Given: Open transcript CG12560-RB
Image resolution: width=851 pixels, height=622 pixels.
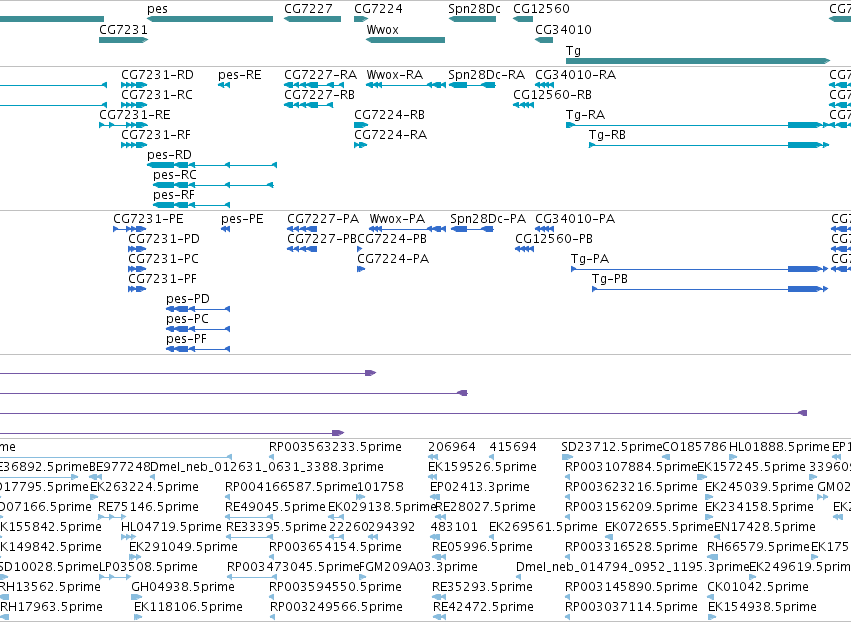Looking at the screenshot, I should point(552,94).
